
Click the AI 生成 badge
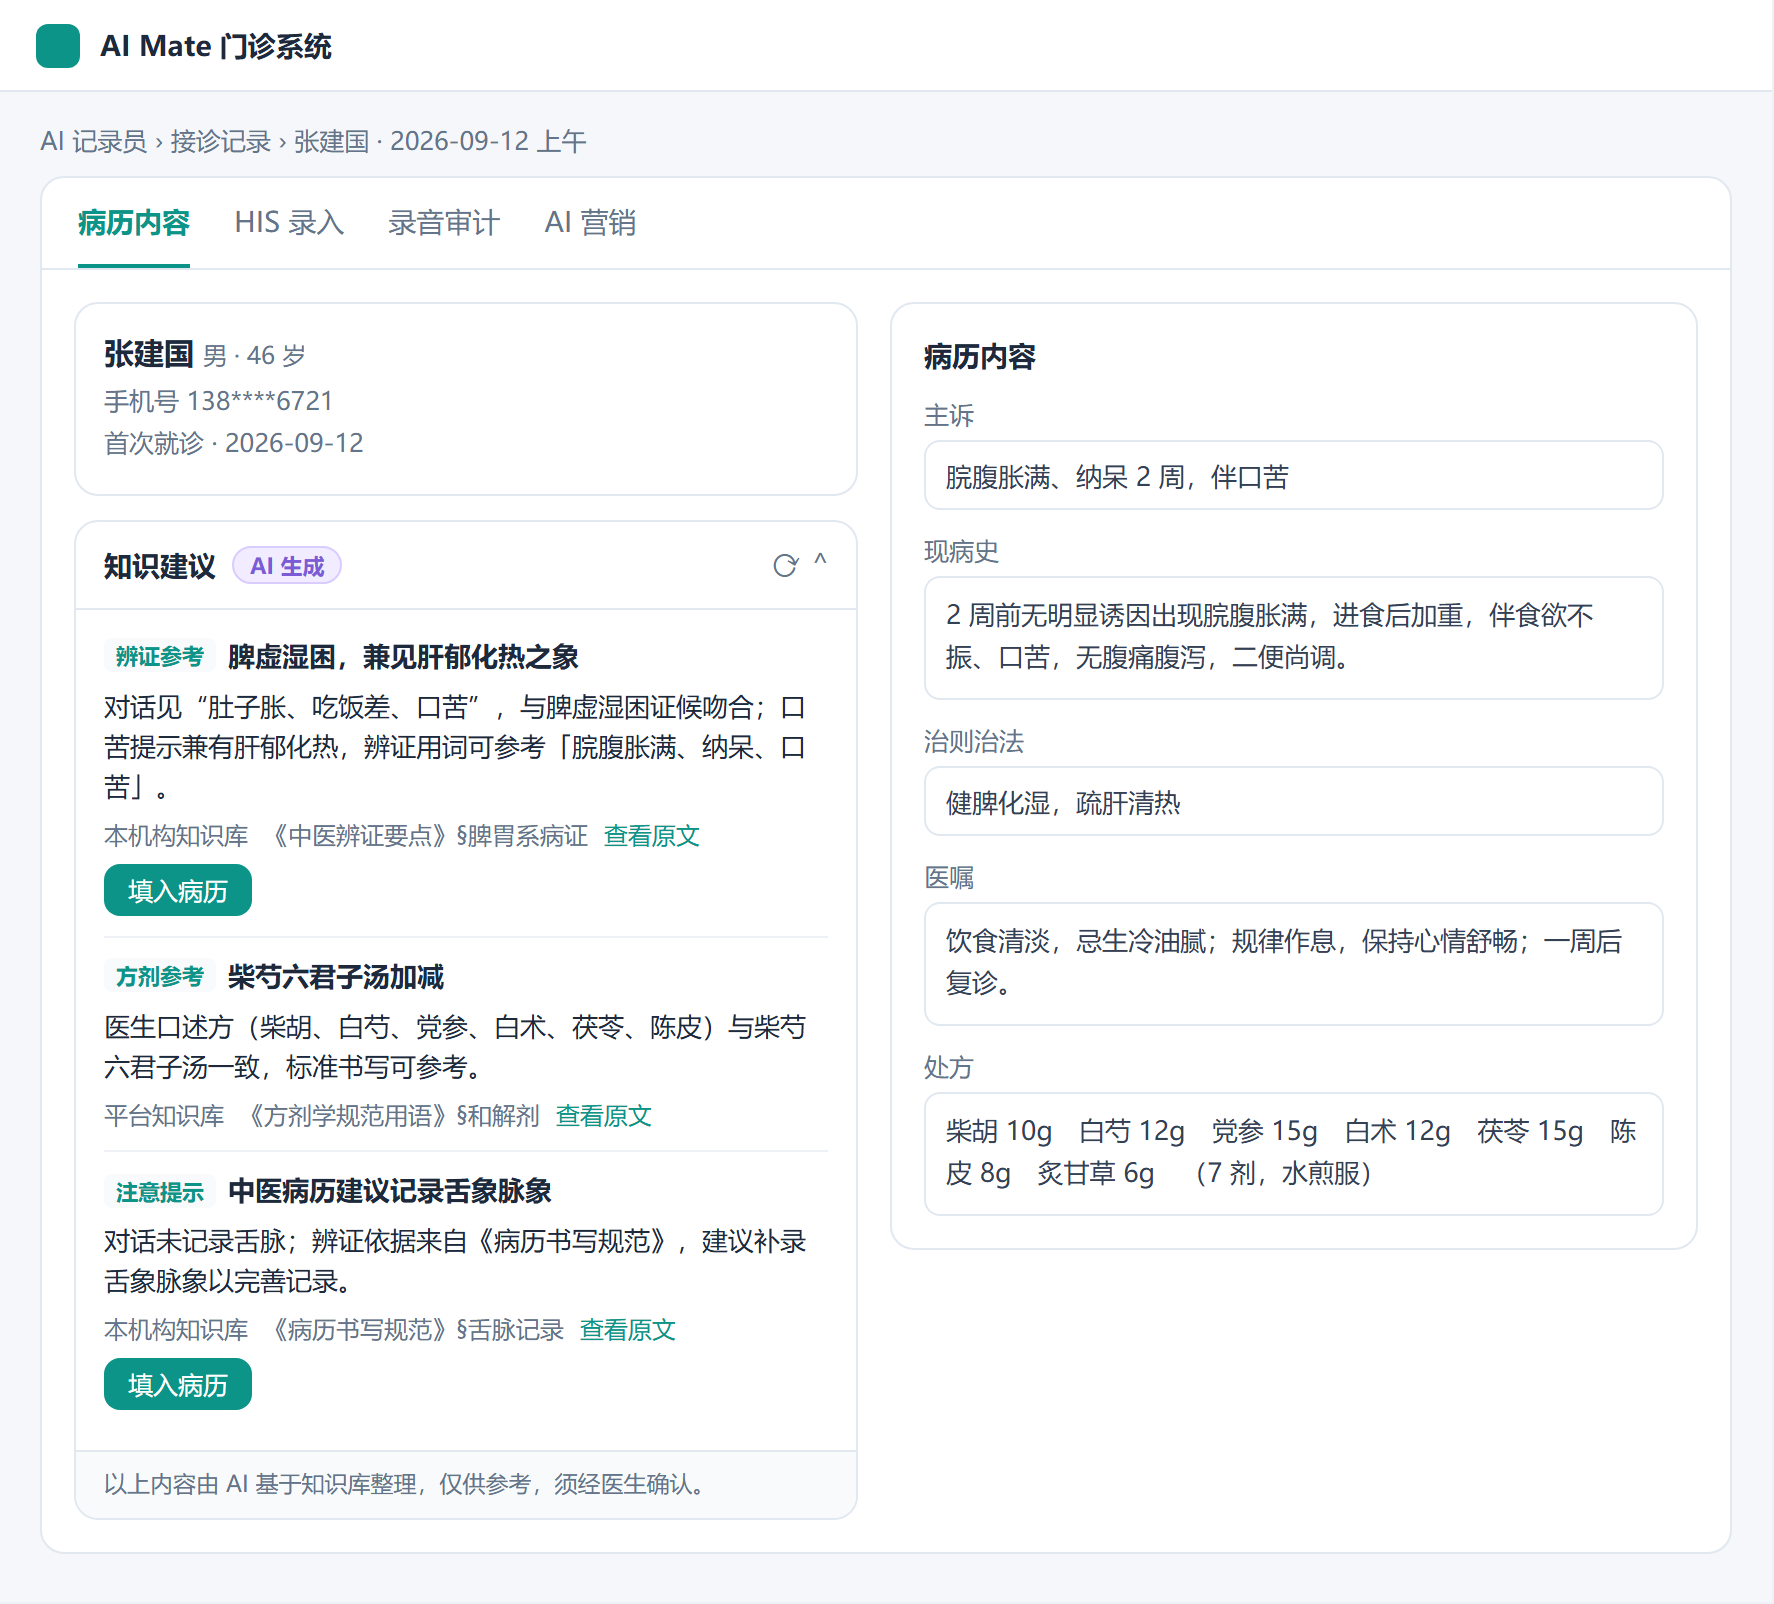click(287, 566)
